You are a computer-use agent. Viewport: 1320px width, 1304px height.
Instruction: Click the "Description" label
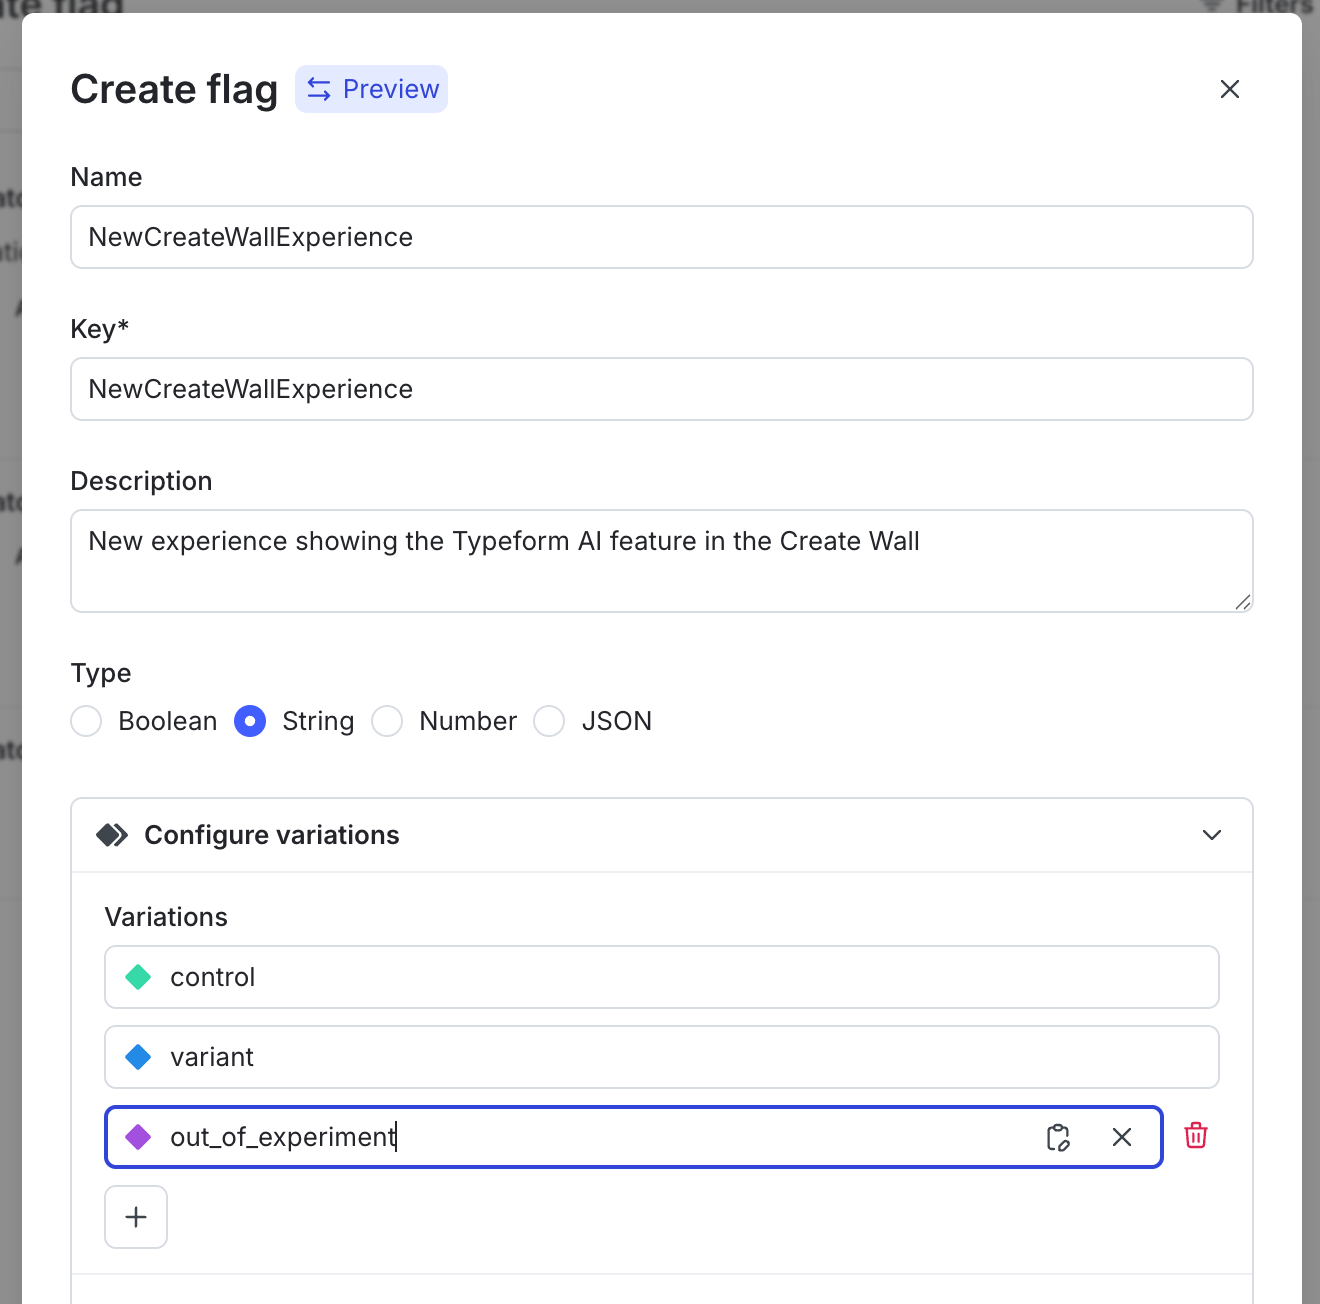141,481
